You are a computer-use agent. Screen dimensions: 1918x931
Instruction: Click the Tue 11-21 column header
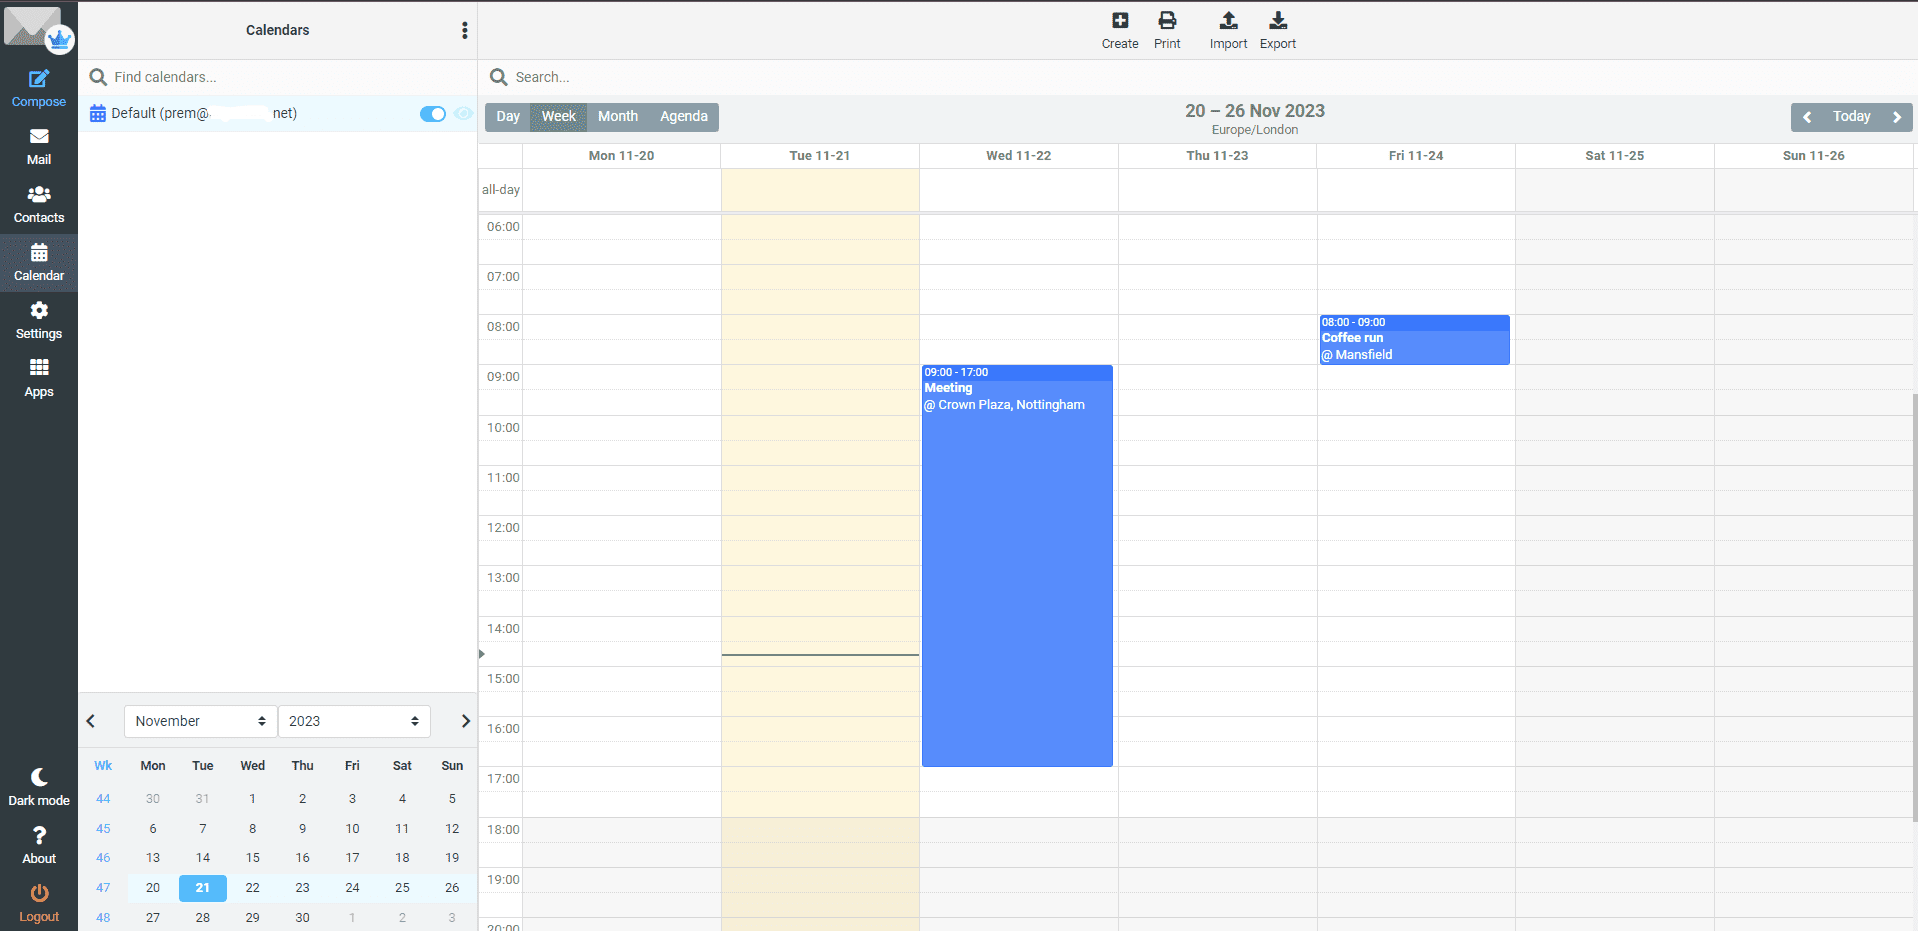click(x=819, y=156)
